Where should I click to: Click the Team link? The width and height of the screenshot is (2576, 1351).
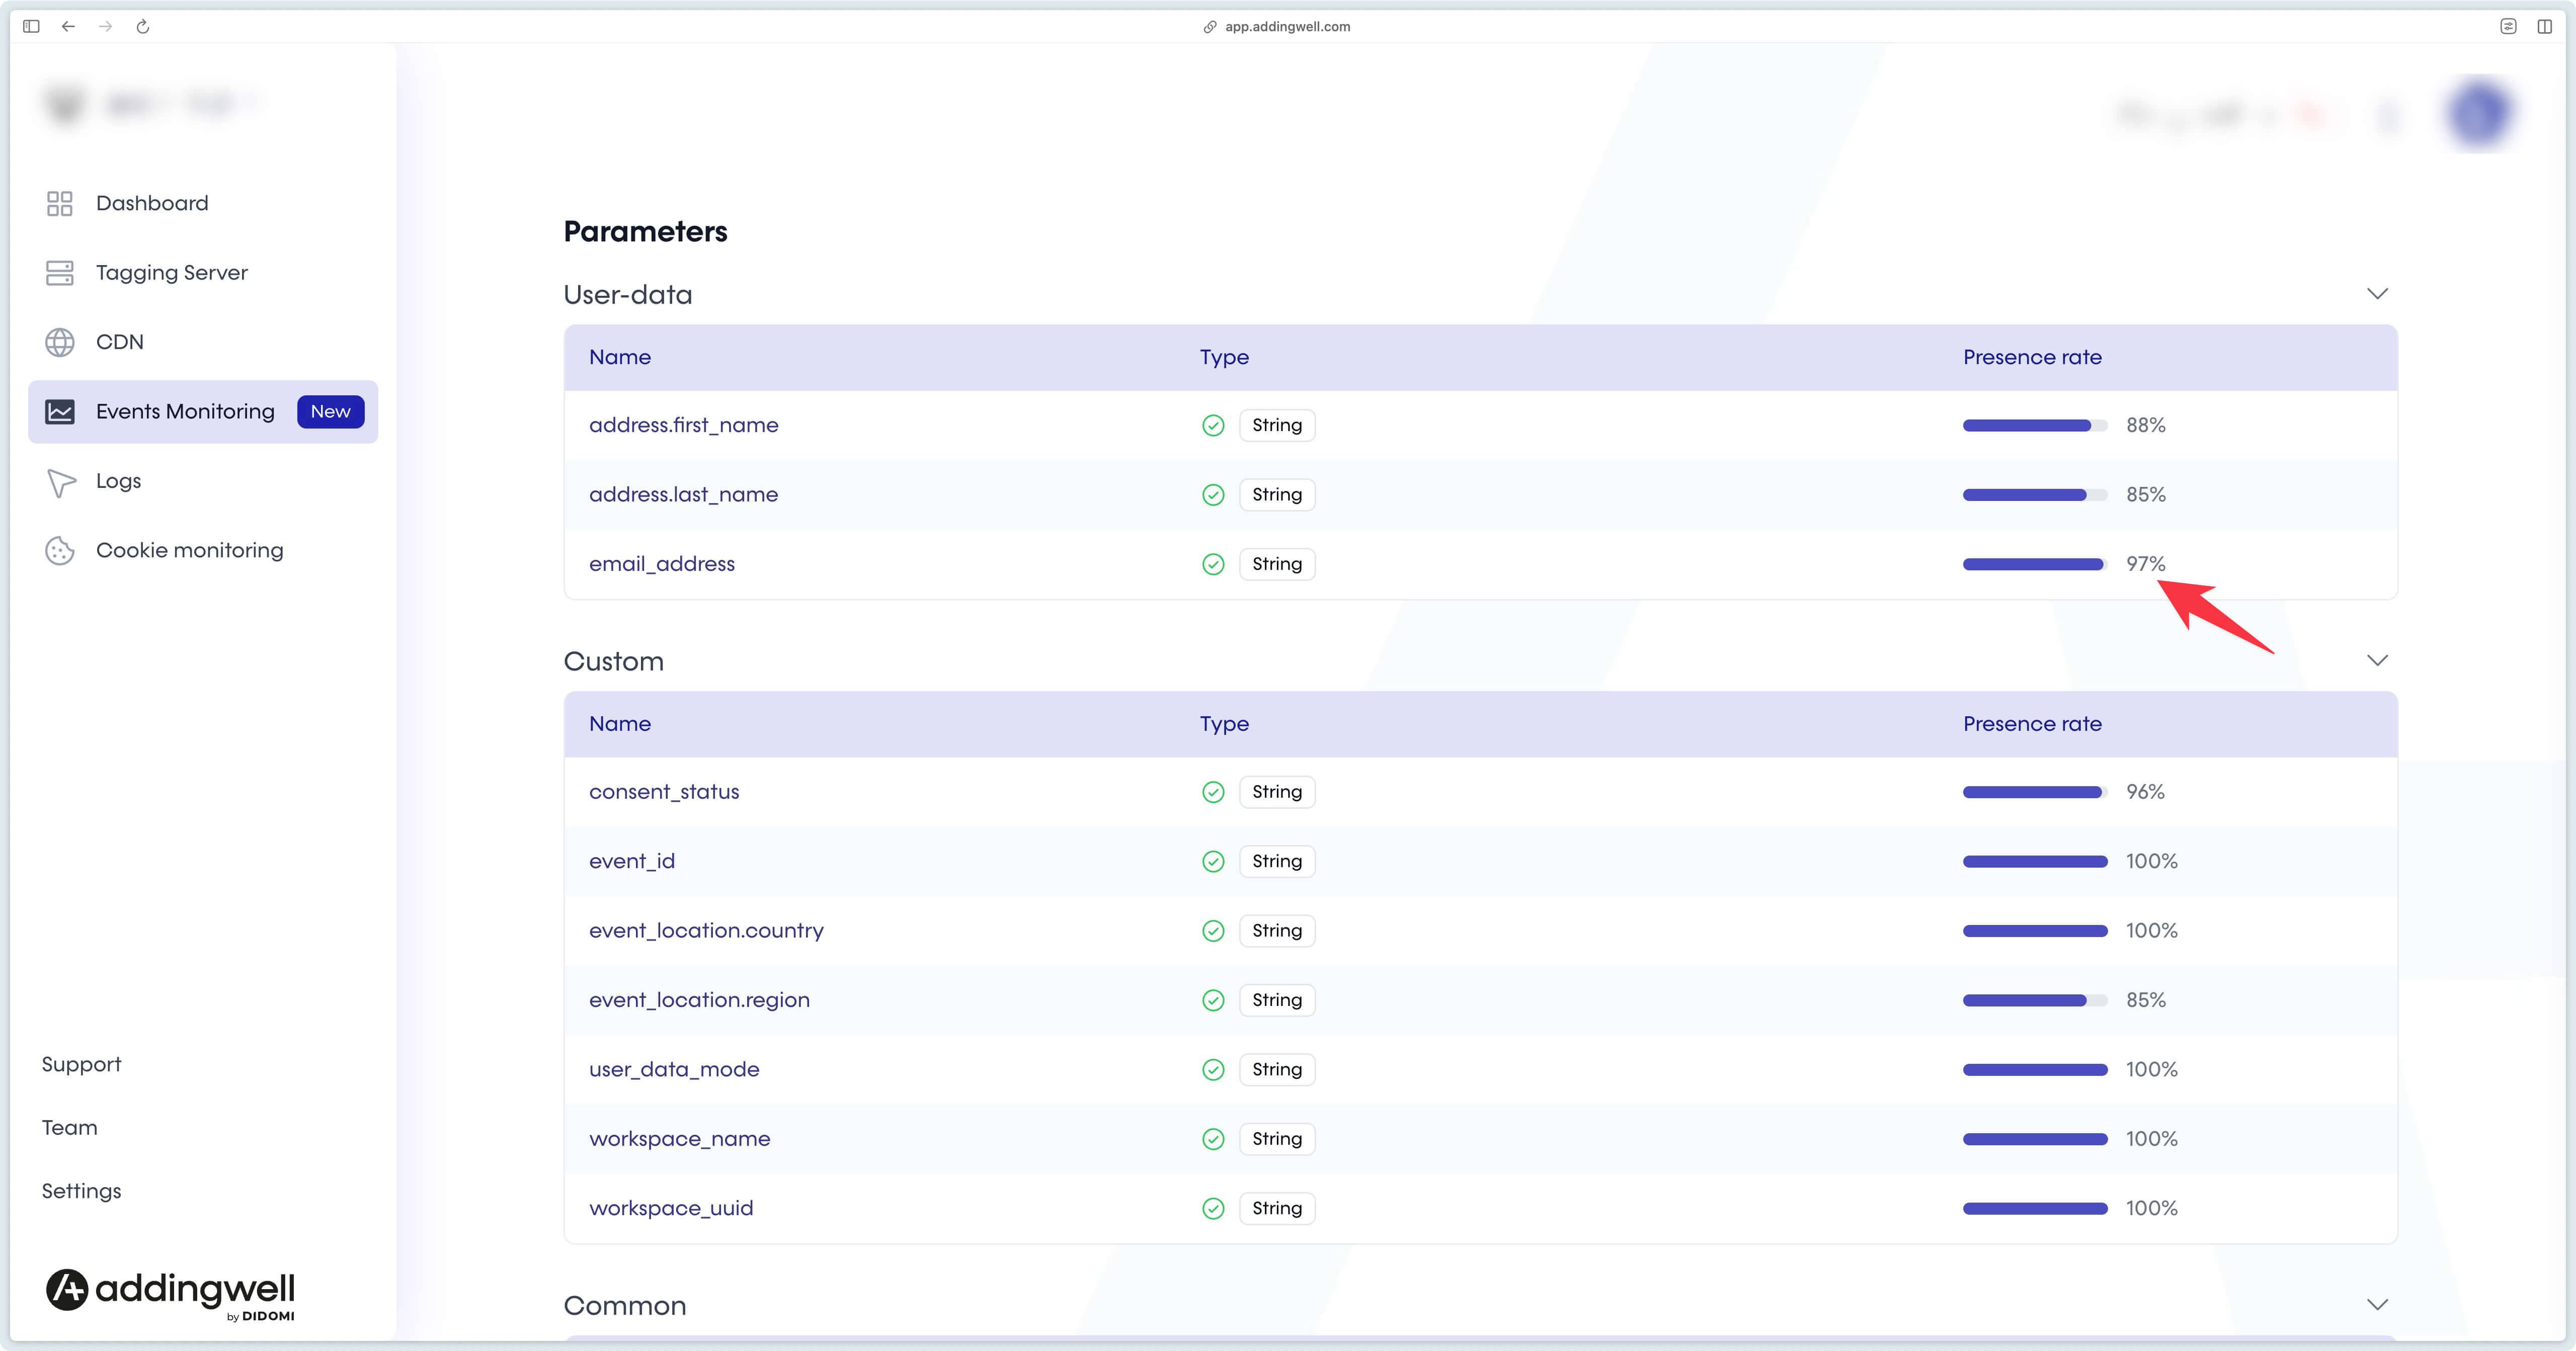[70, 1128]
